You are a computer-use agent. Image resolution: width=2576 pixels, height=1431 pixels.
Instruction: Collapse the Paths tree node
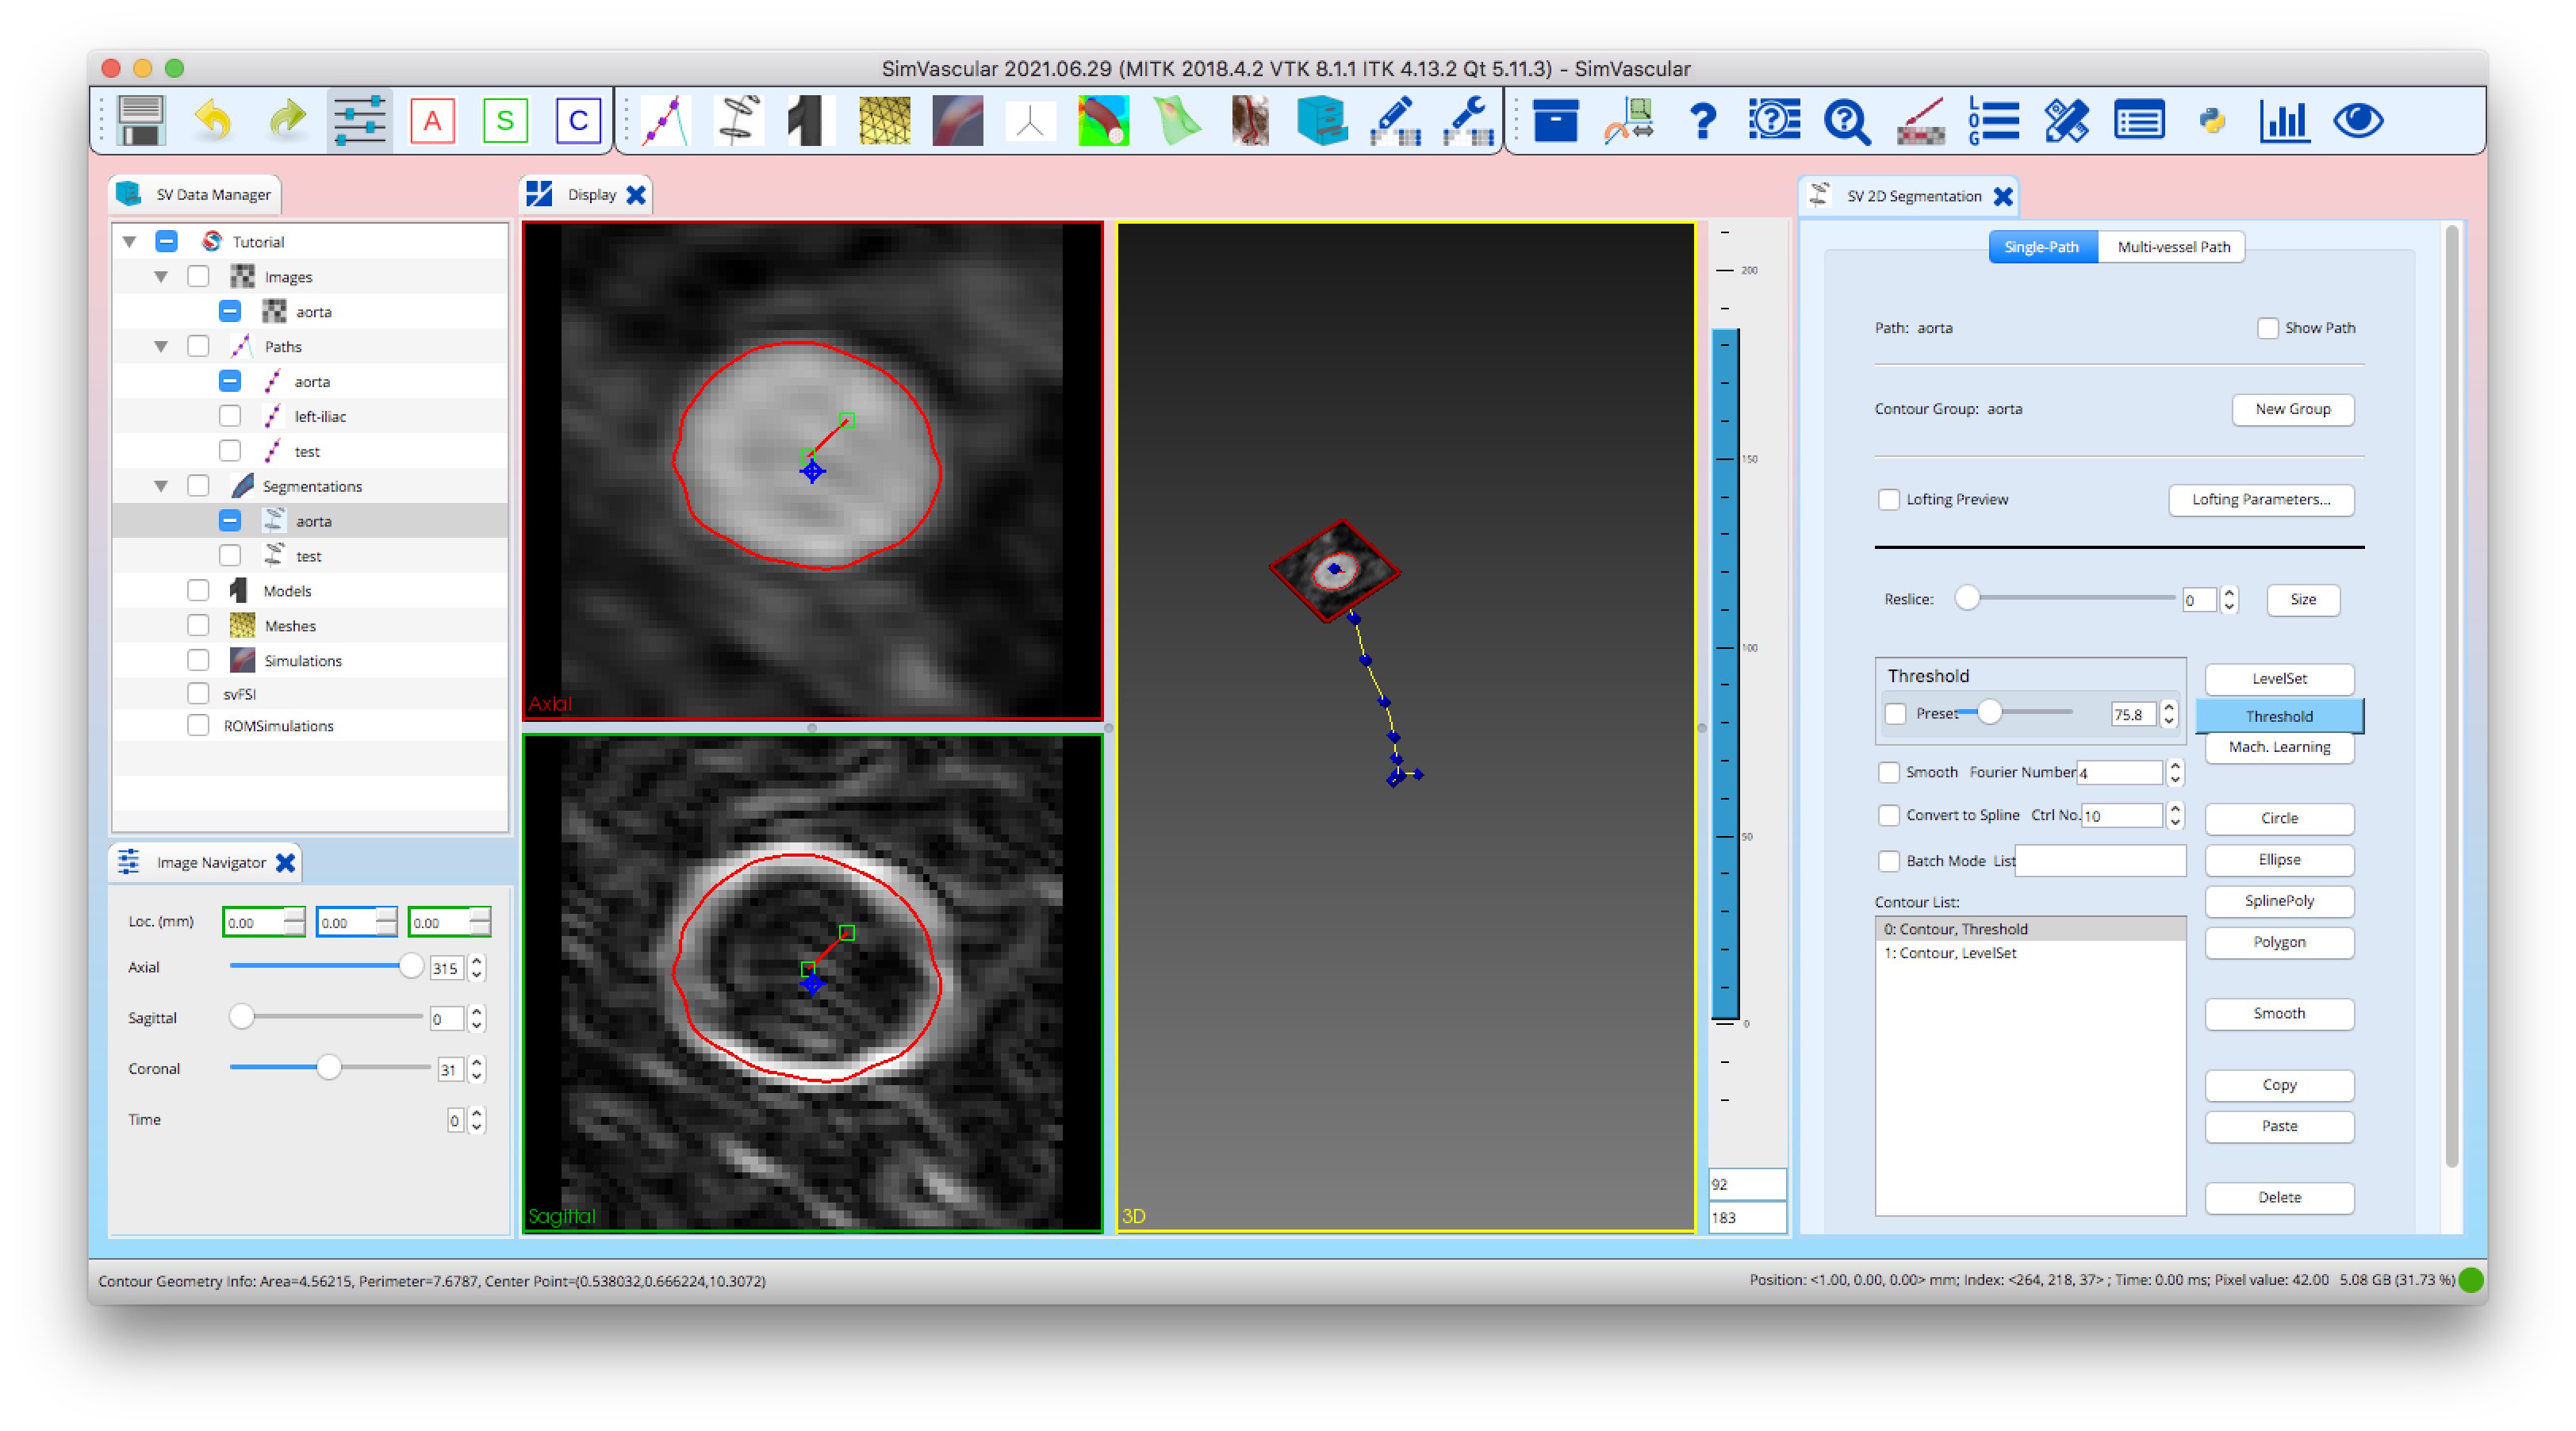tap(161, 346)
